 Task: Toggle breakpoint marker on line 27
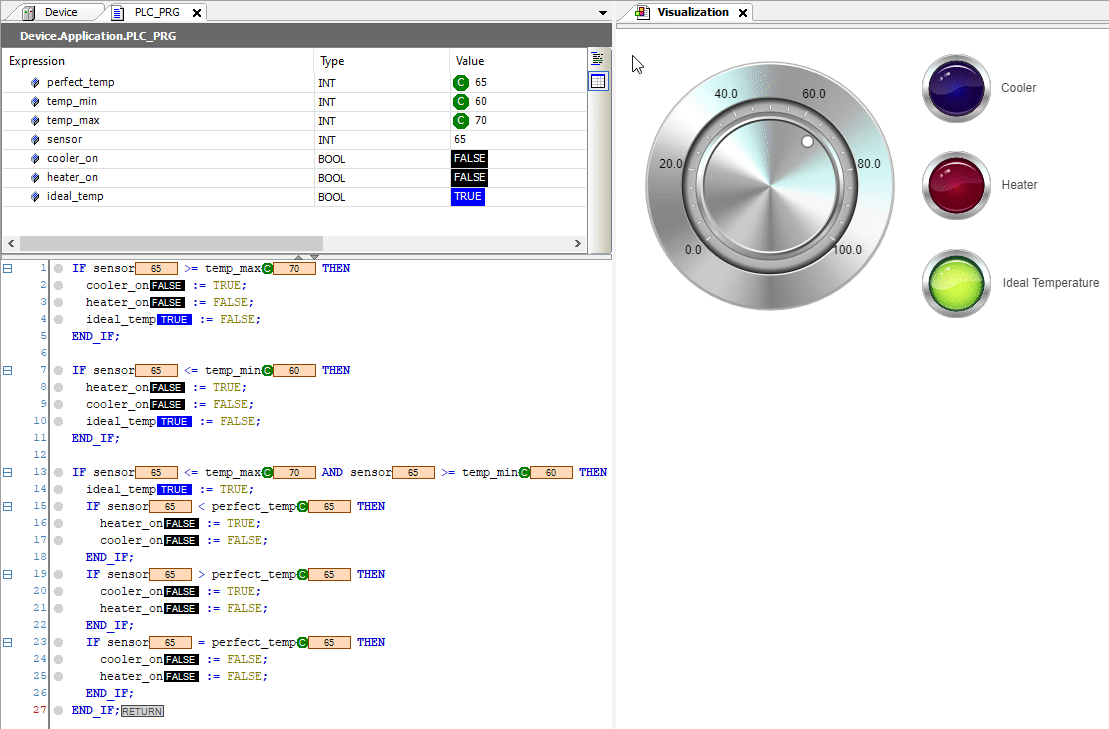click(59, 710)
